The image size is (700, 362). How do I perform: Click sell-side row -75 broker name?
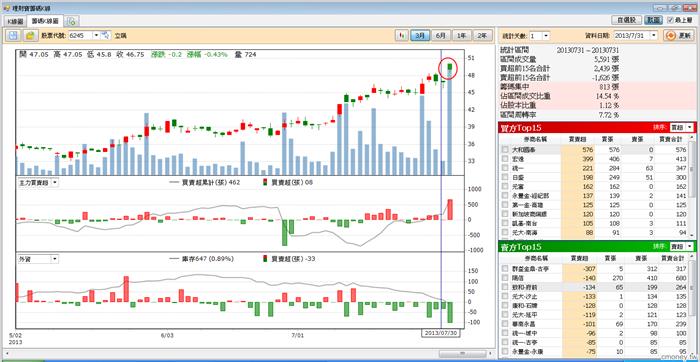pyautogui.click(x=526, y=351)
